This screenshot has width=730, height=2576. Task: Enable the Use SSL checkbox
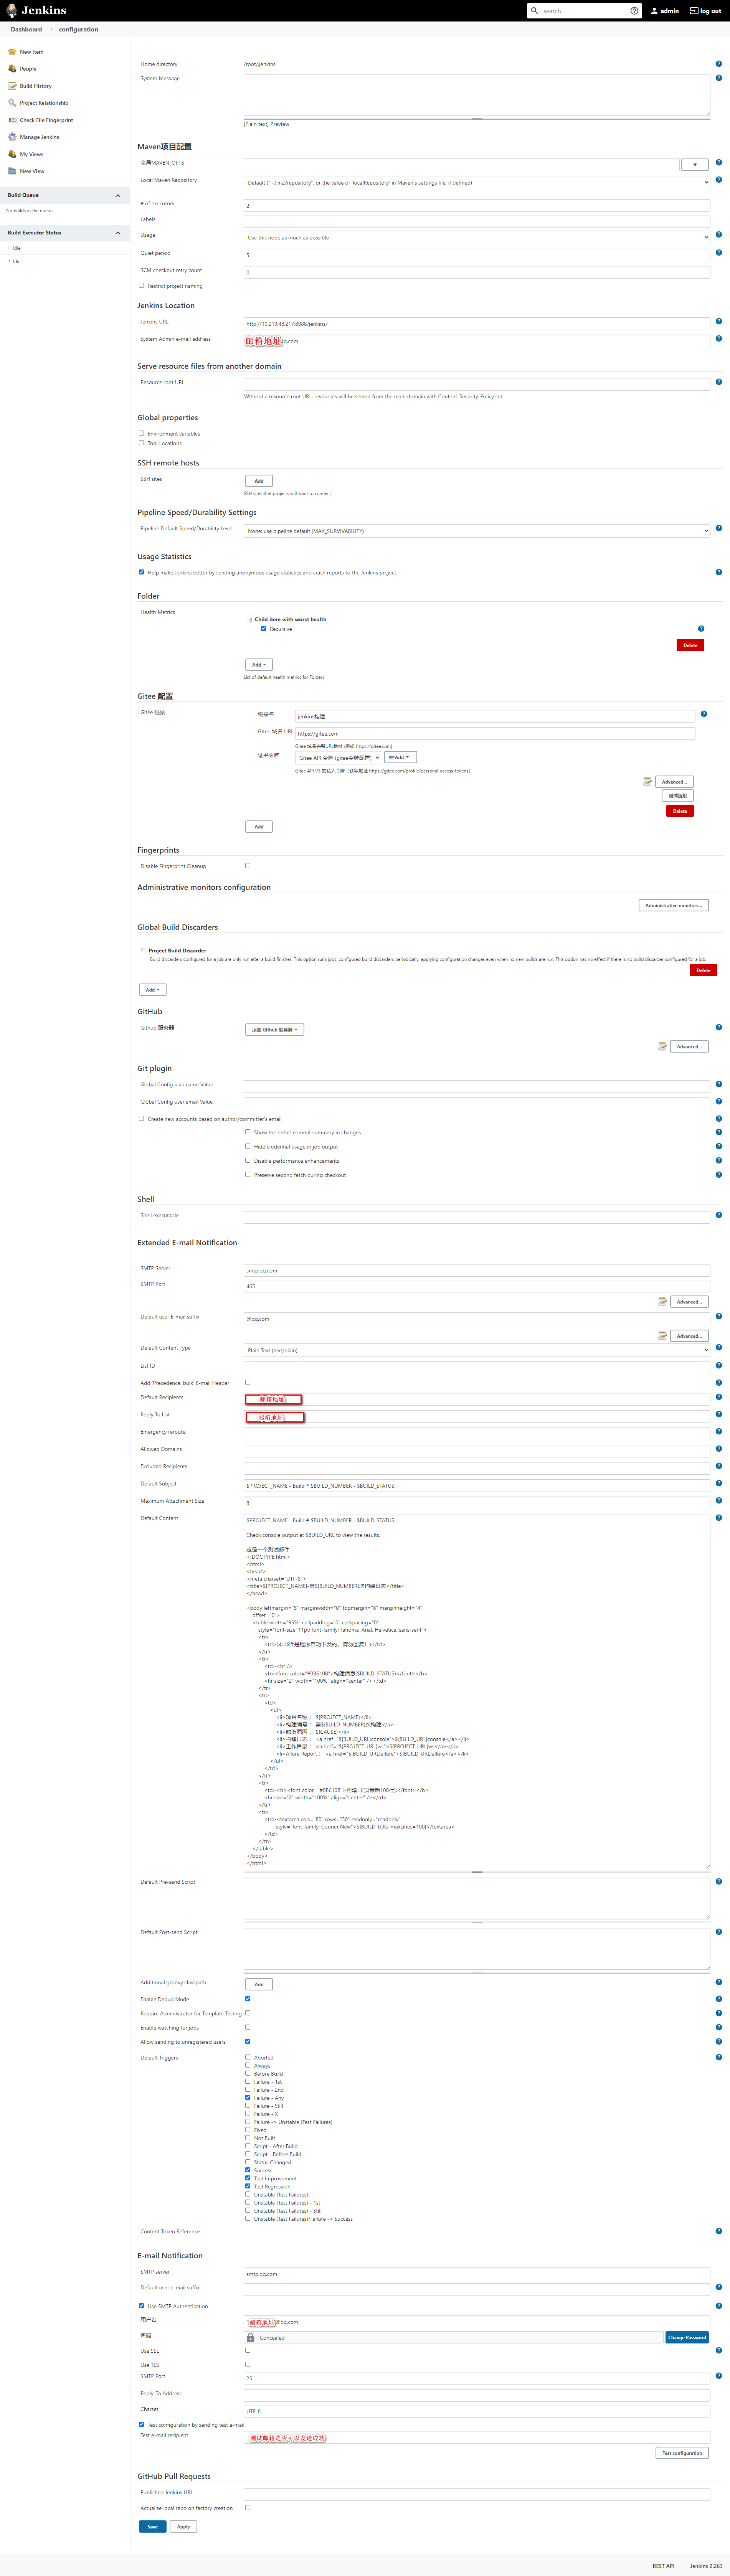coord(248,2350)
